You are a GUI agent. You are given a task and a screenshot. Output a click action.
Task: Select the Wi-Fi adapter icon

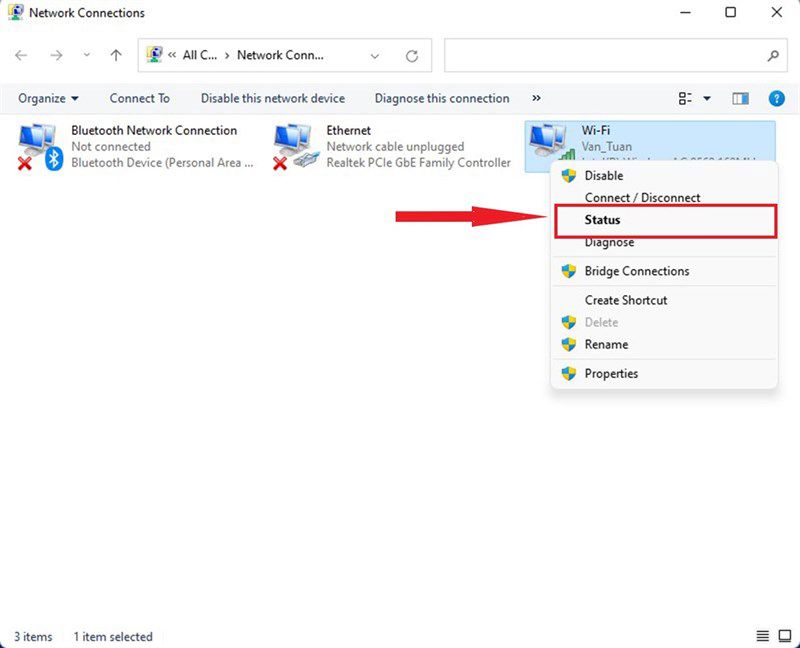pyautogui.click(x=552, y=143)
